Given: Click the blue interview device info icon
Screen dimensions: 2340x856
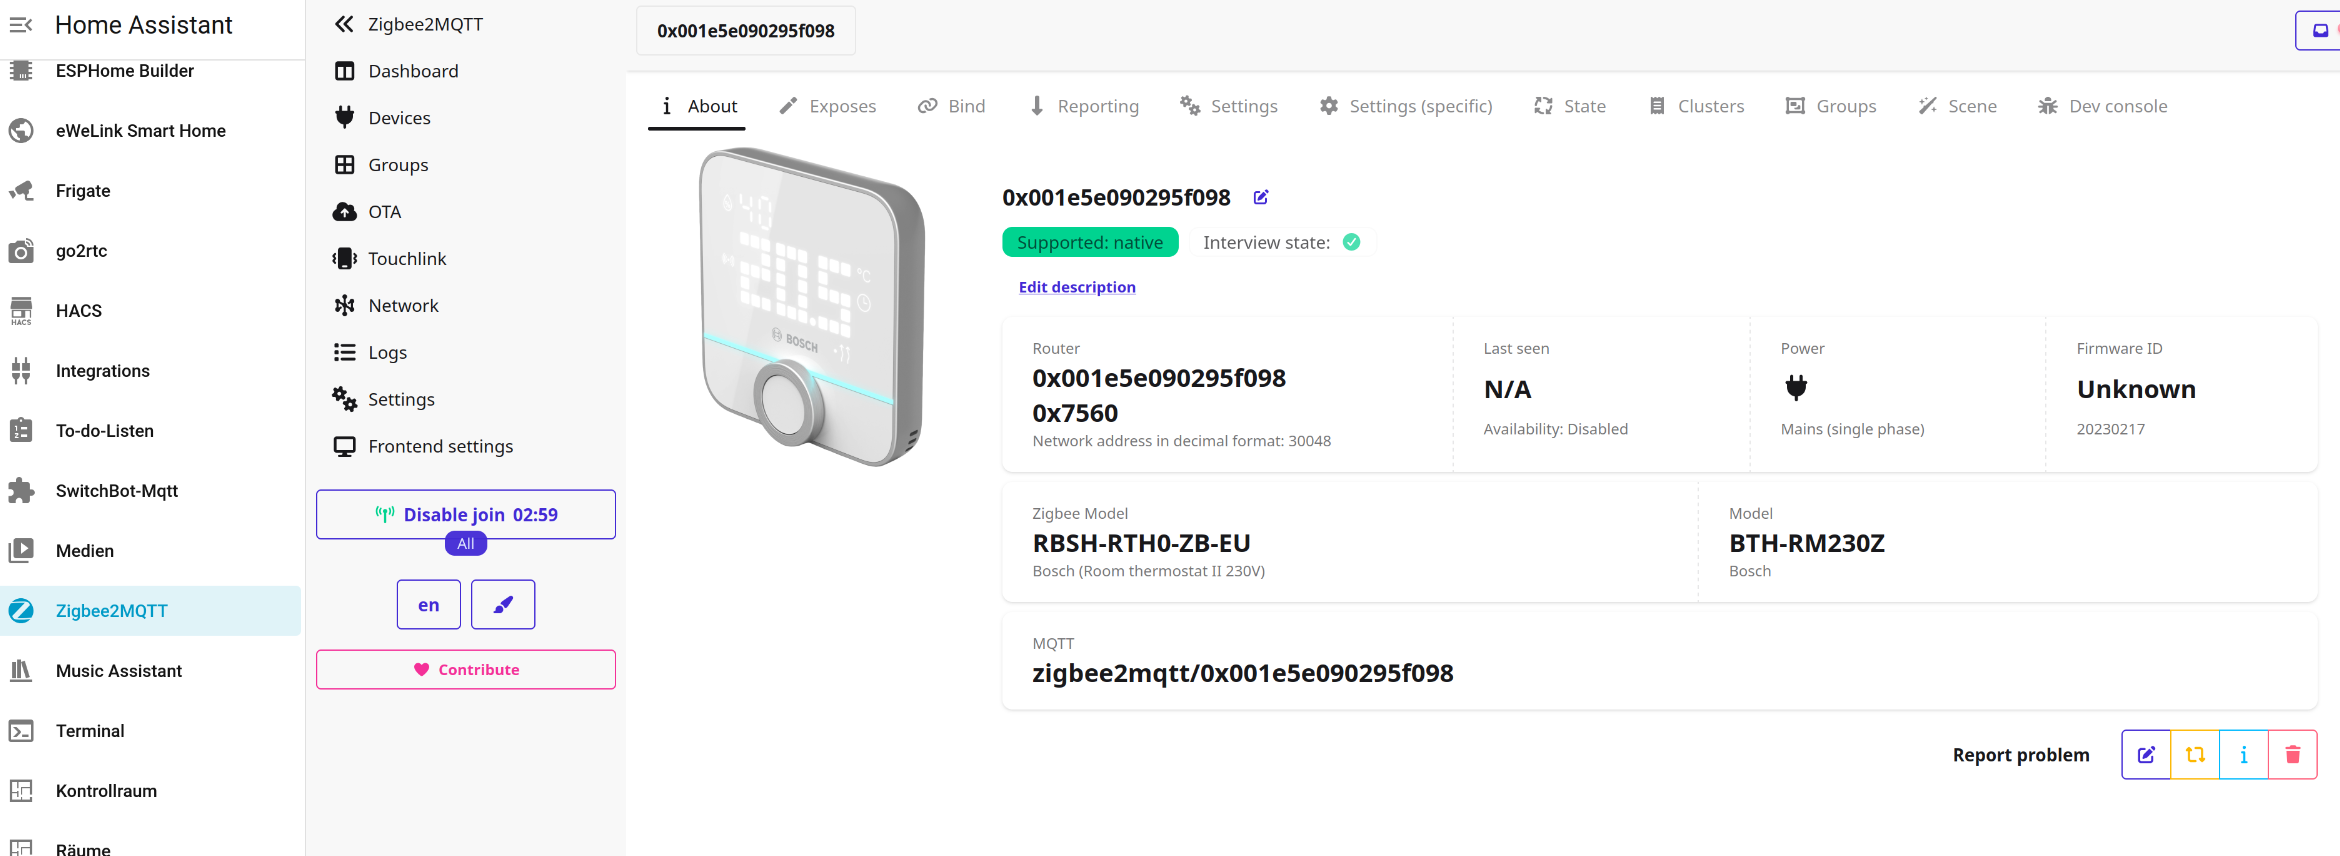Looking at the screenshot, I should point(2244,755).
